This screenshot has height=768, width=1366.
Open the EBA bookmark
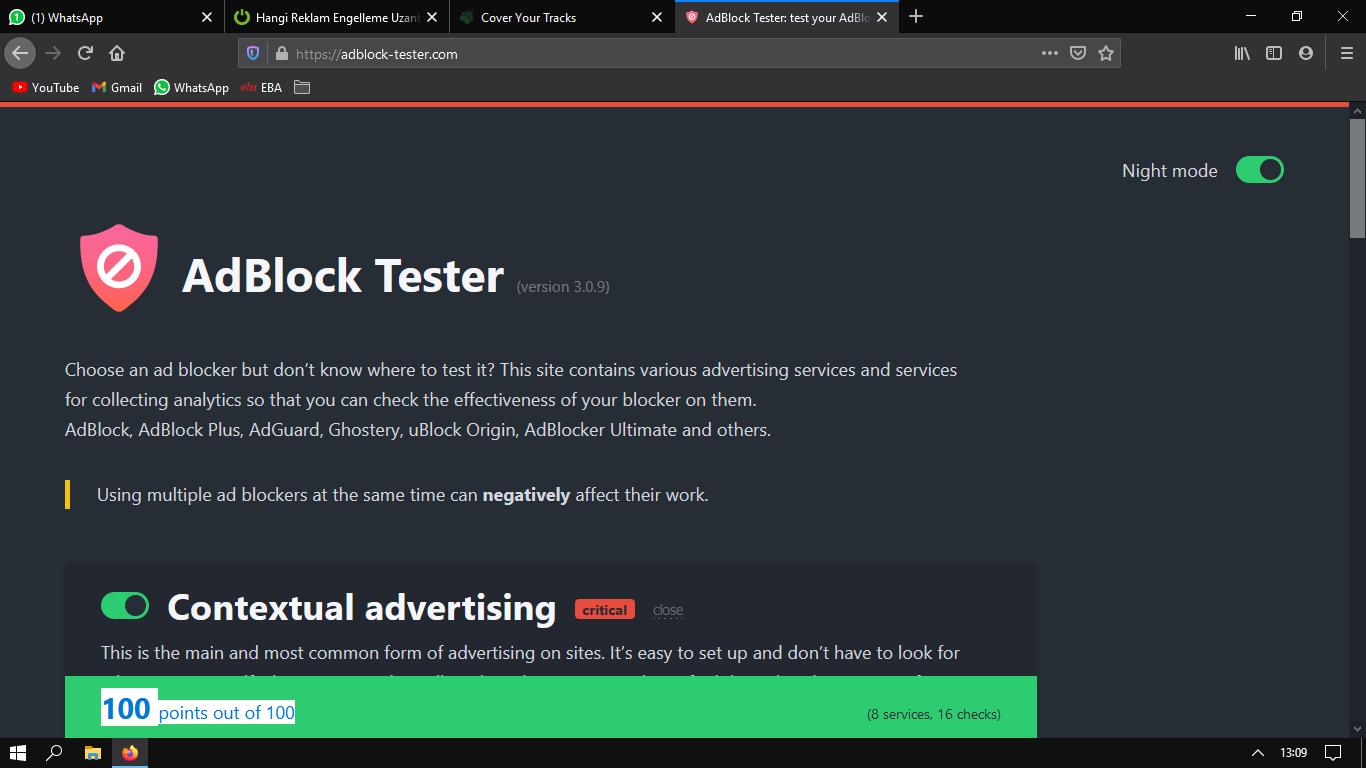[x=262, y=87]
